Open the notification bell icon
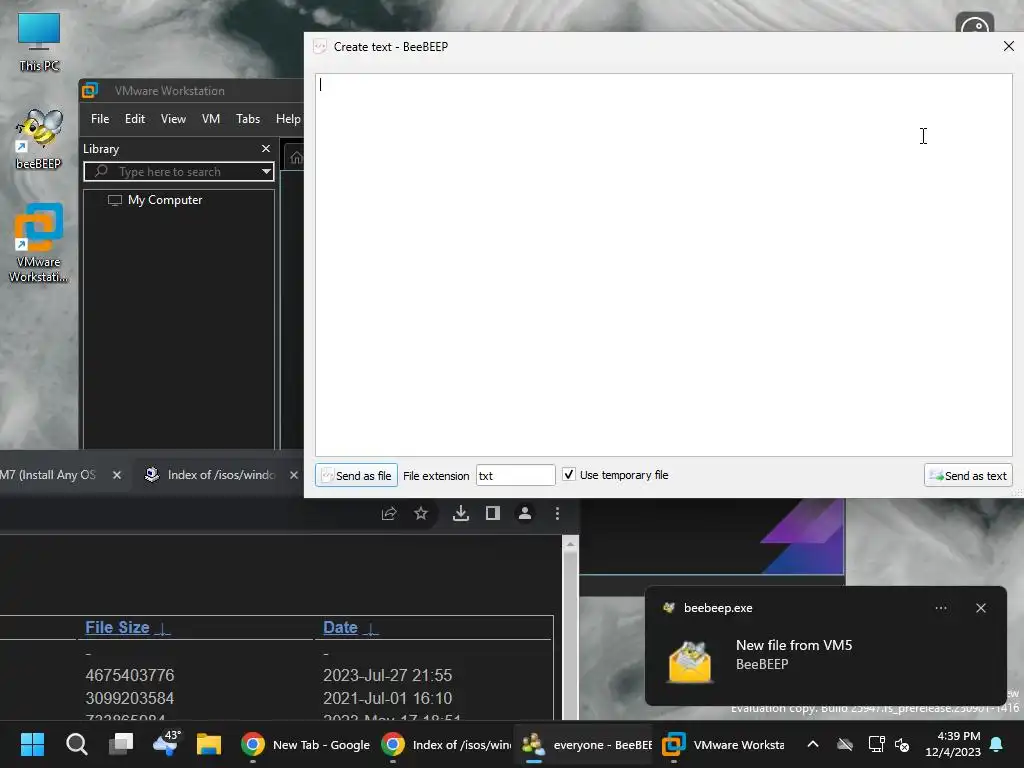Image resolution: width=1024 pixels, height=768 pixels. [997, 744]
